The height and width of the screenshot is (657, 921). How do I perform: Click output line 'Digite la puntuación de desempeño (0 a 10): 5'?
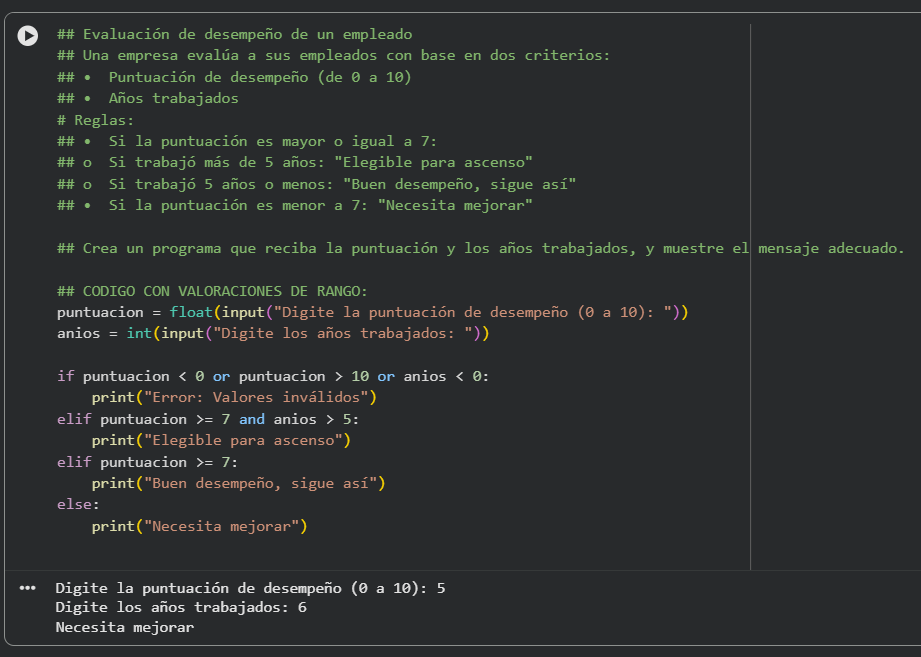point(250,588)
